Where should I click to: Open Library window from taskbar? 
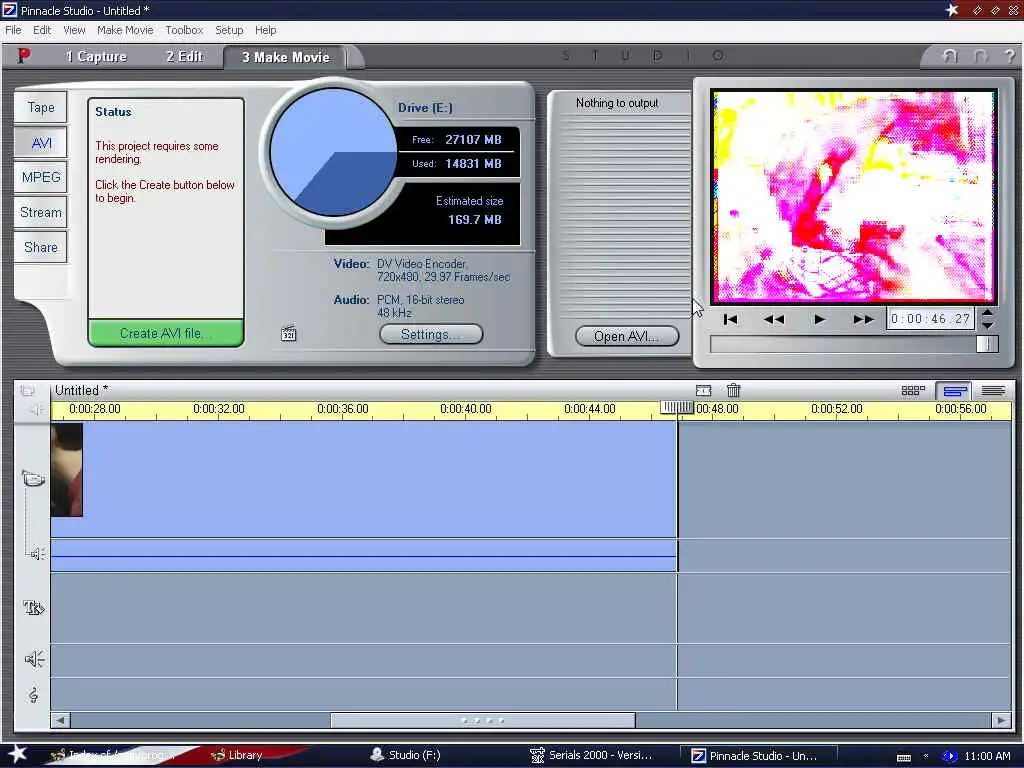[x=237, y=755]
